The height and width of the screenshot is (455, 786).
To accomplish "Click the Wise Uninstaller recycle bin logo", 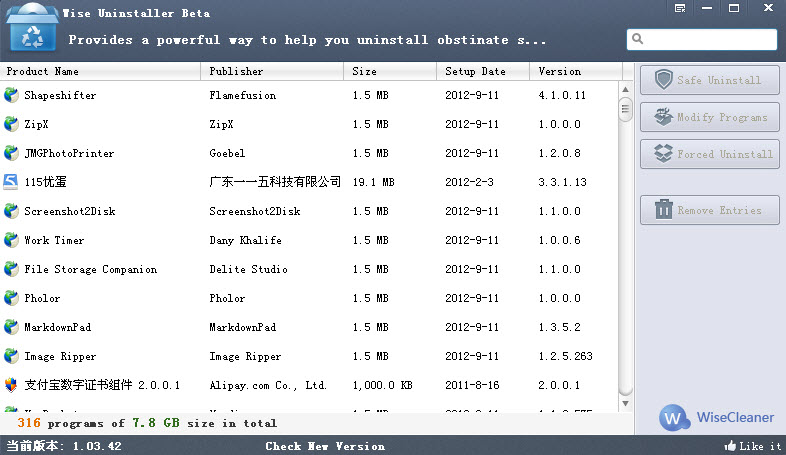I will click(x=32, y=29).
